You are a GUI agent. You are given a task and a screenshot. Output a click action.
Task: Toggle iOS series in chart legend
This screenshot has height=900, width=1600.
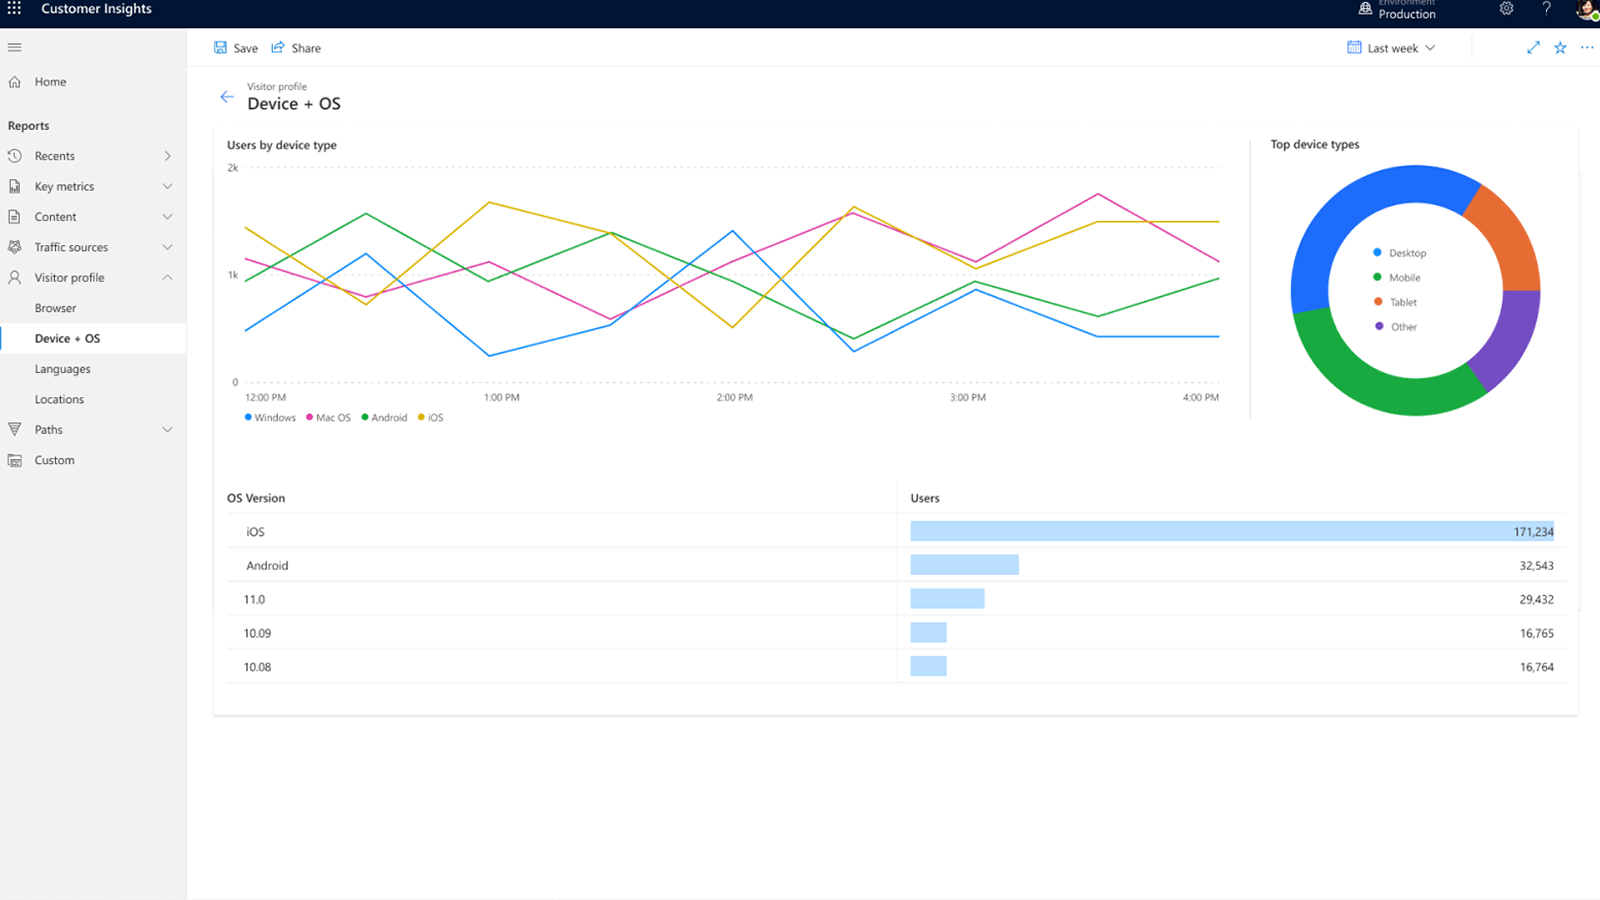tap(430, 418)
